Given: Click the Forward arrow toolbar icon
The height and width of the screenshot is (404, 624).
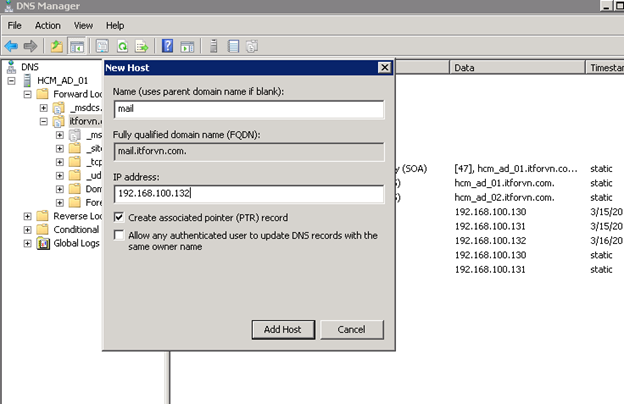Looking at the screenshot, I should [30, 46].
